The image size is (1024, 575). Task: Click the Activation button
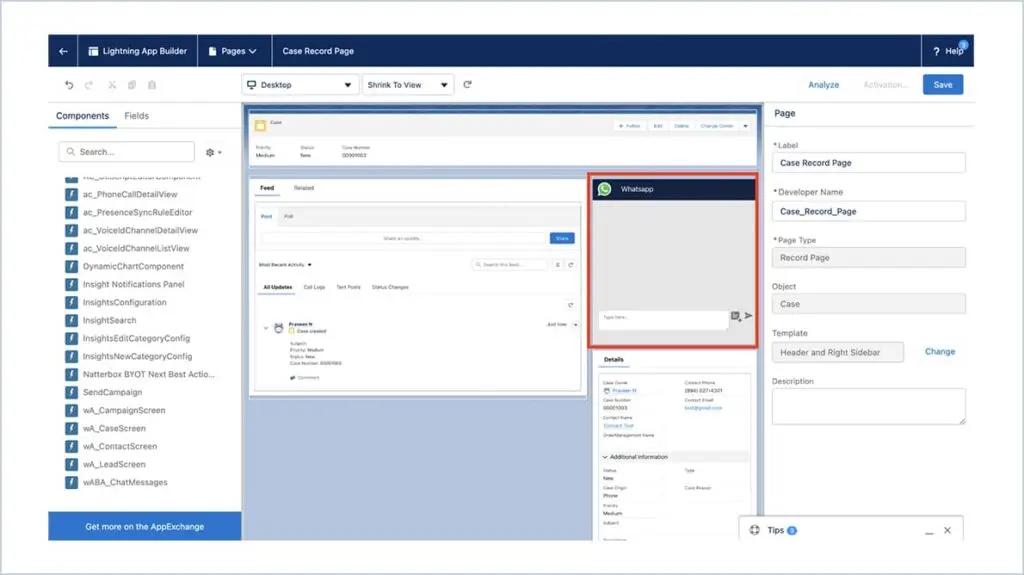(886, 85)
